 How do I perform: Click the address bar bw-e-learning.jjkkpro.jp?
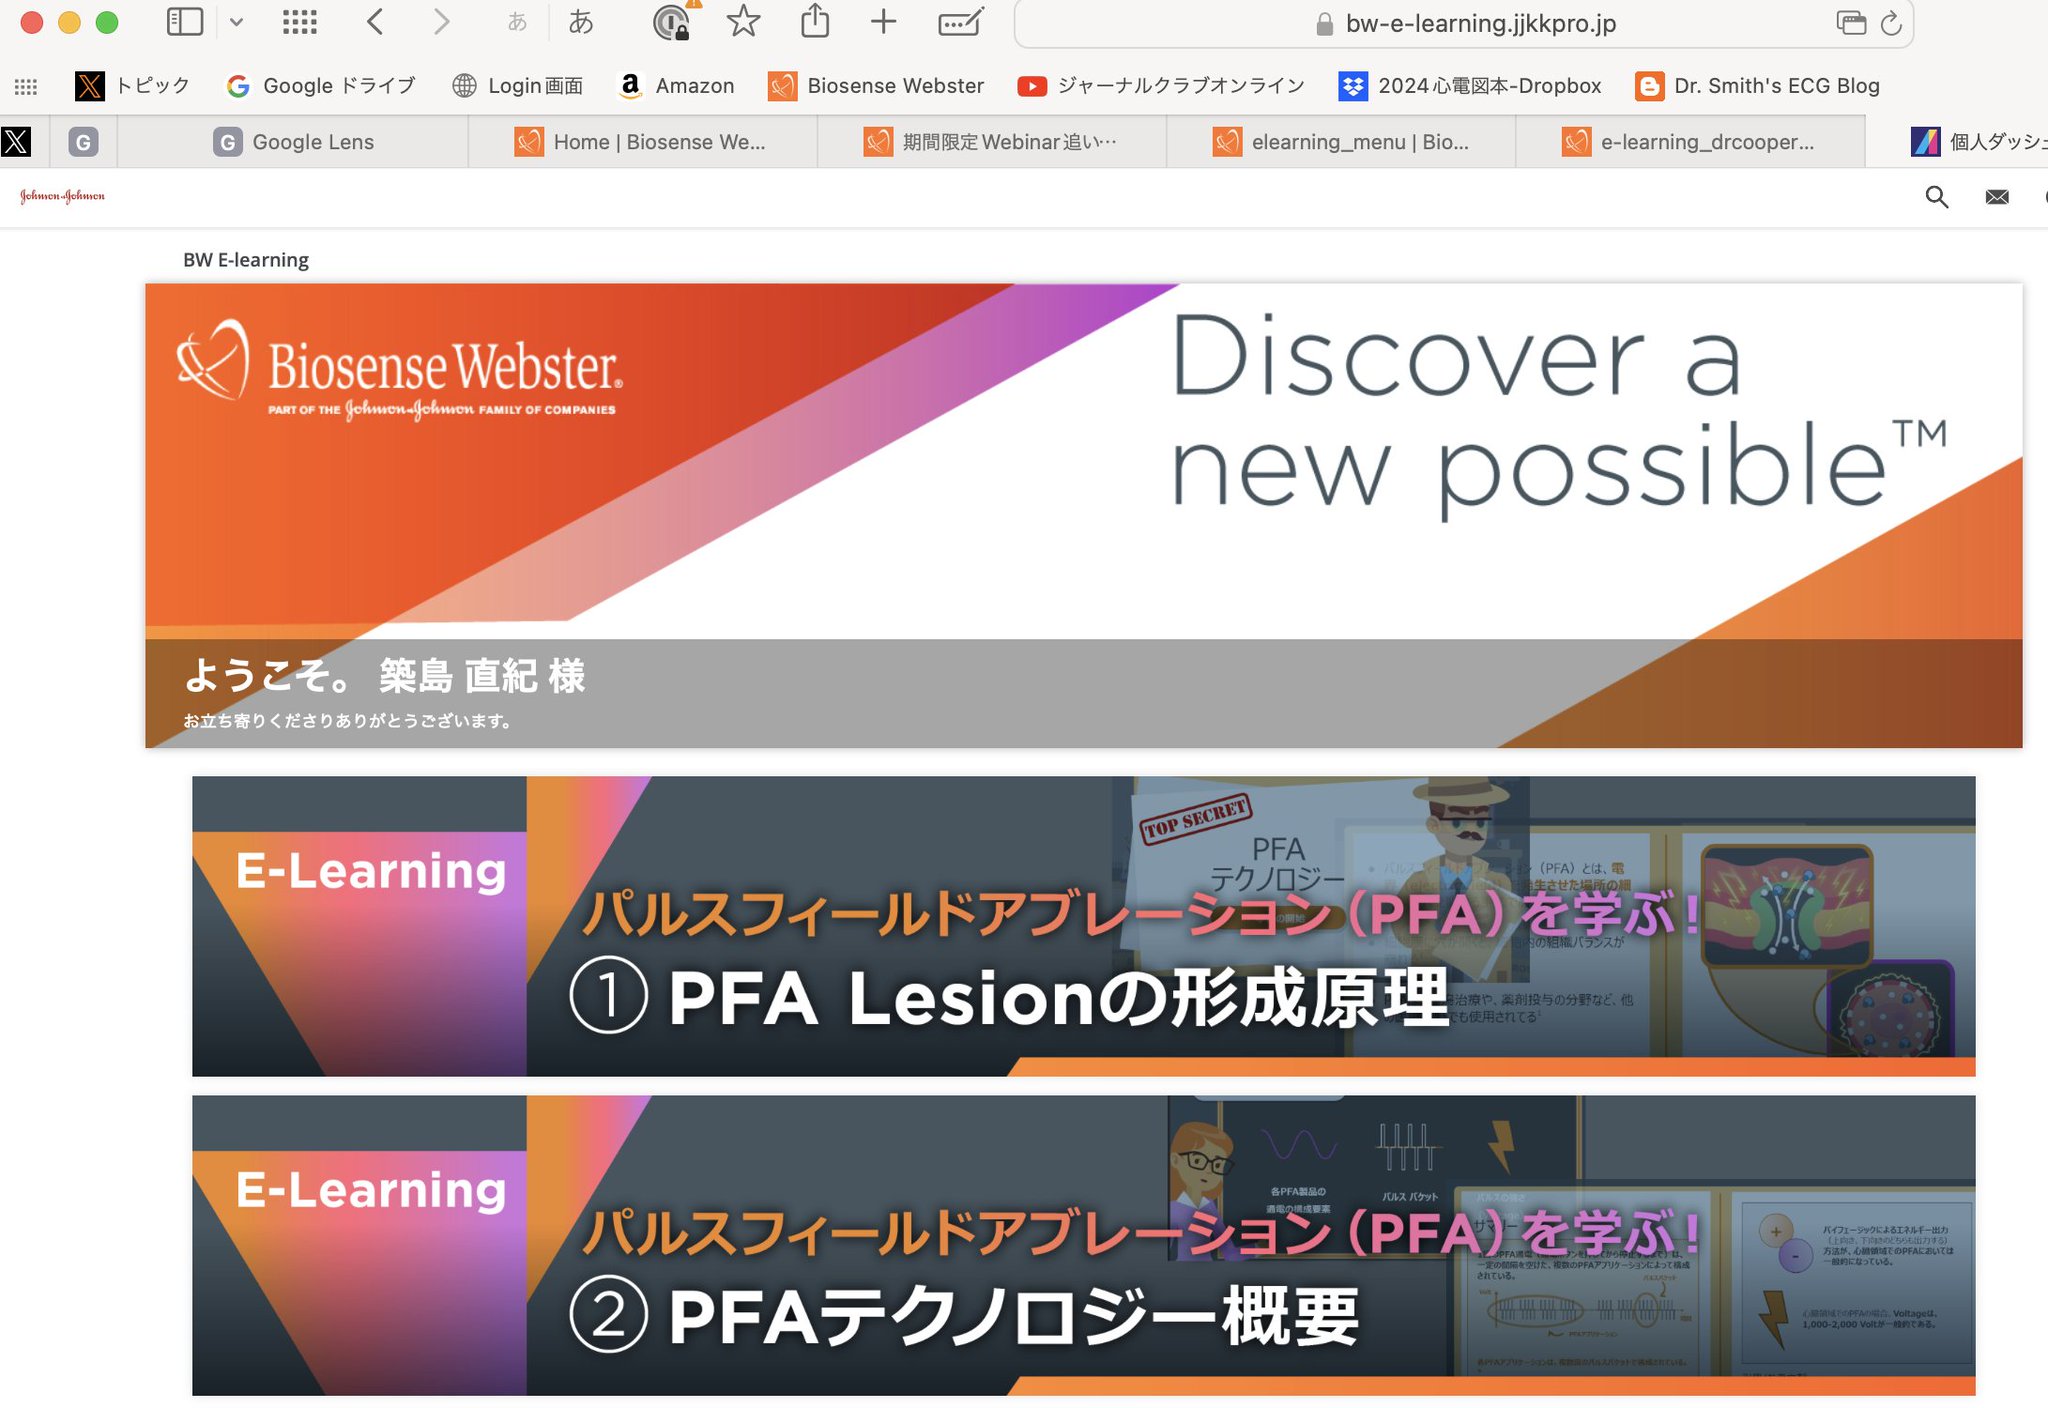(1464, 24)
